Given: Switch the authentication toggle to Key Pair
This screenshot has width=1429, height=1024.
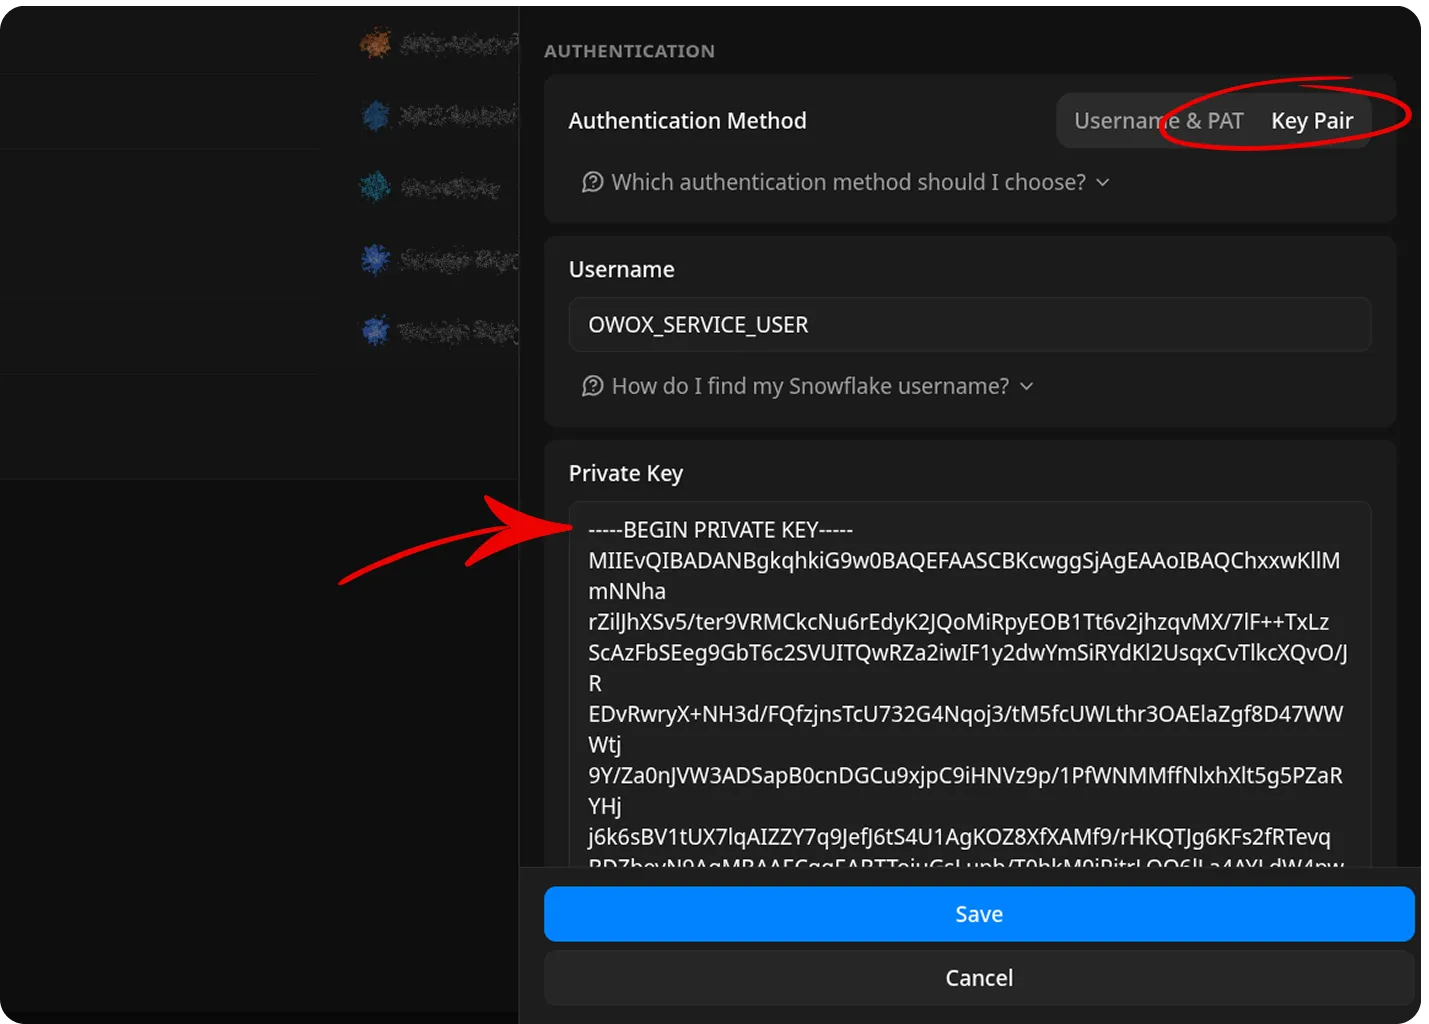Looking at the screenshot, I should coord(1312,120).
